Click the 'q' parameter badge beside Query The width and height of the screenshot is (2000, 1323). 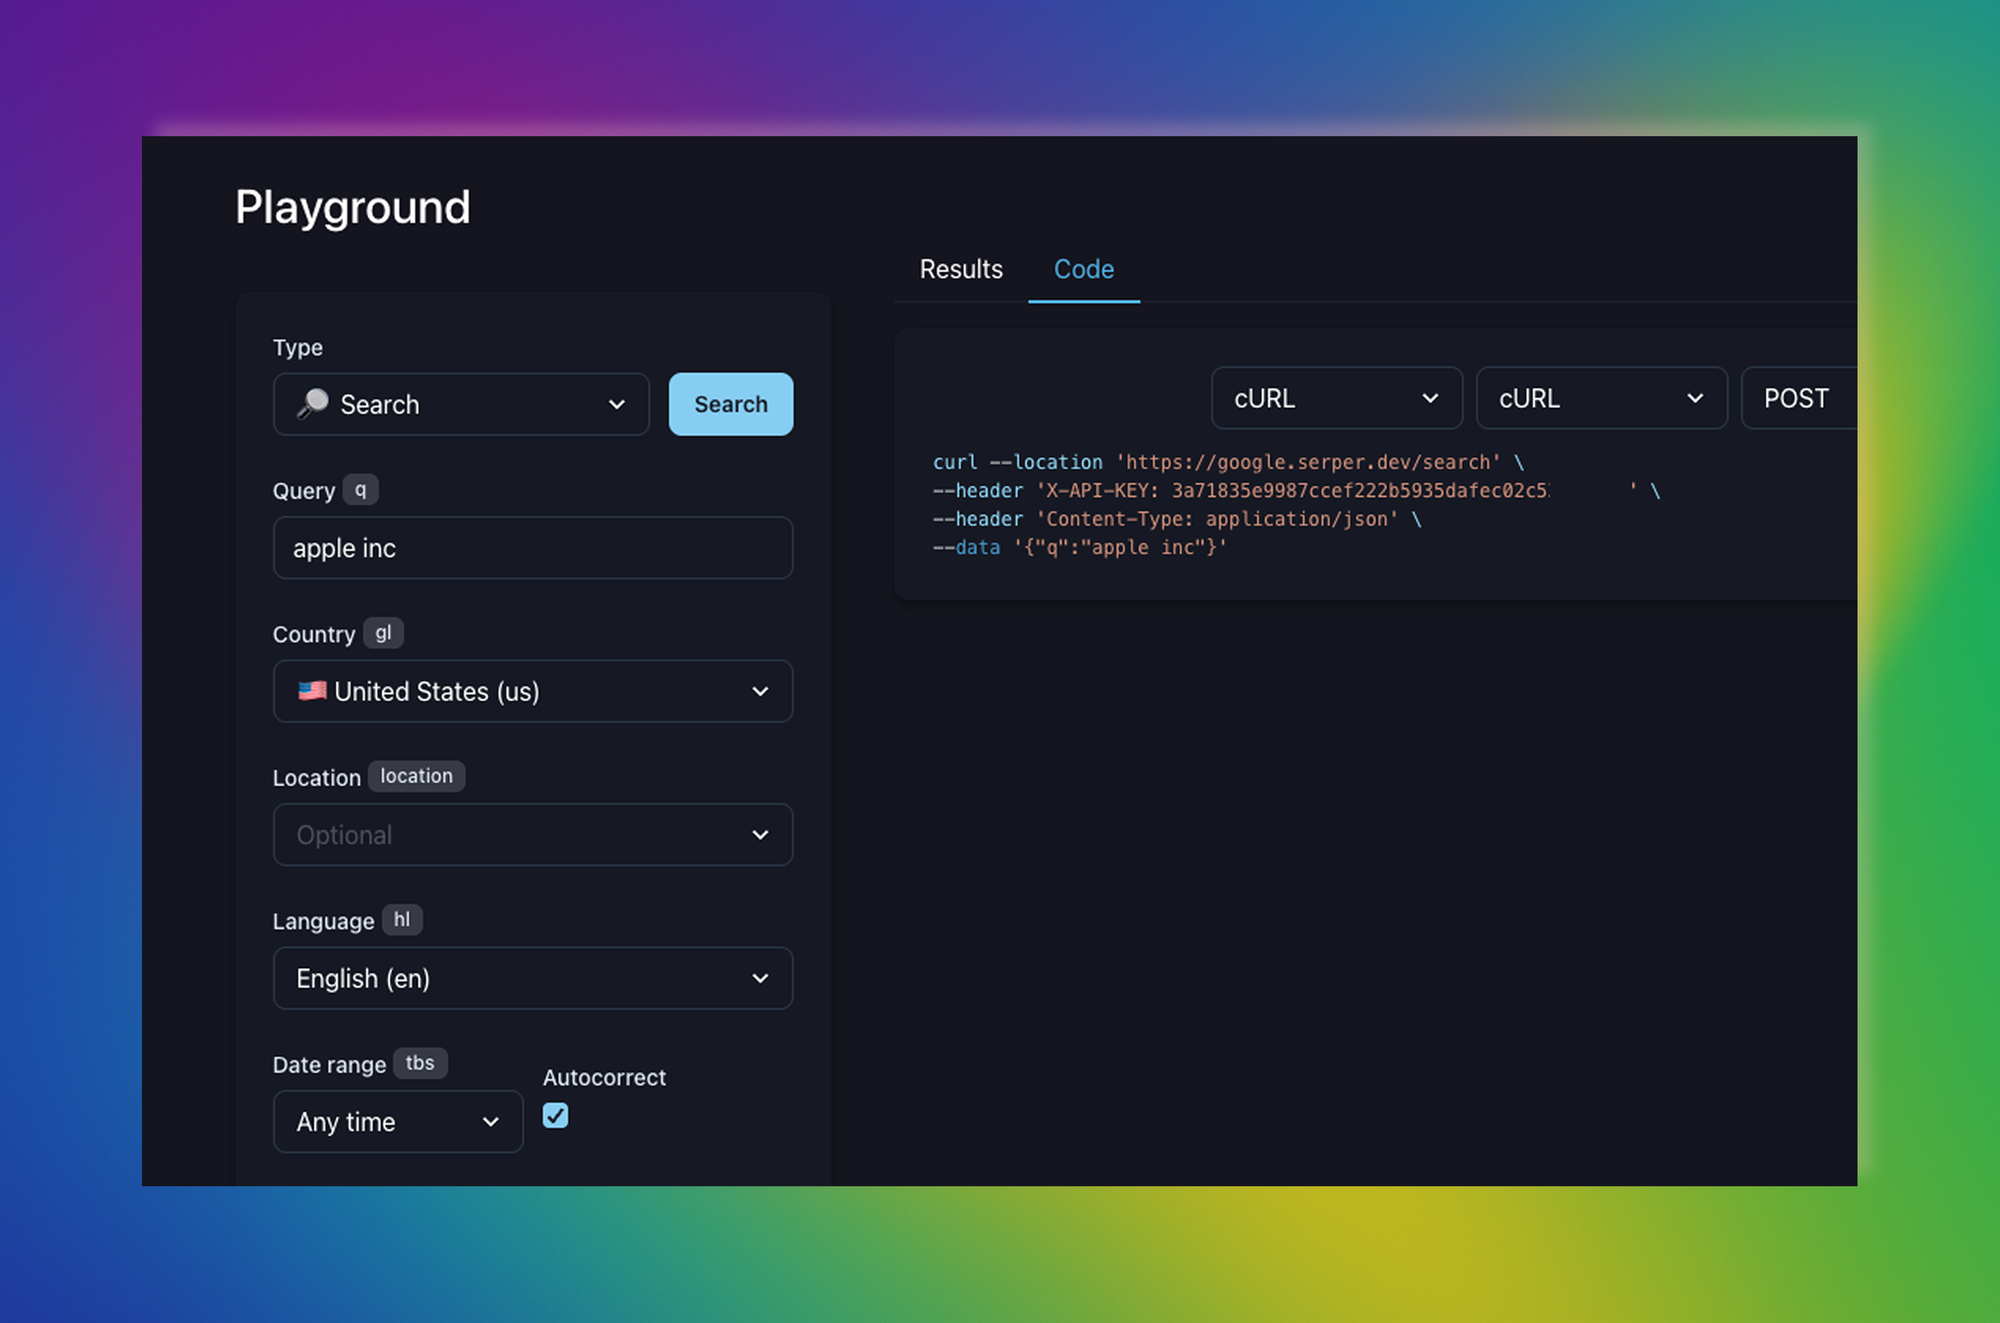coord(360,490)
